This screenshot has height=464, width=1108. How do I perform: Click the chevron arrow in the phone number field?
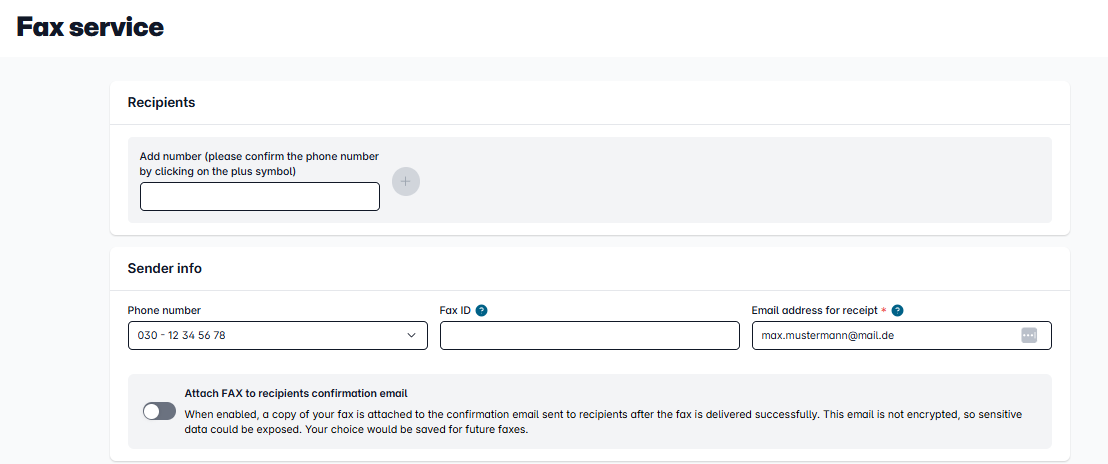[411, 336]
